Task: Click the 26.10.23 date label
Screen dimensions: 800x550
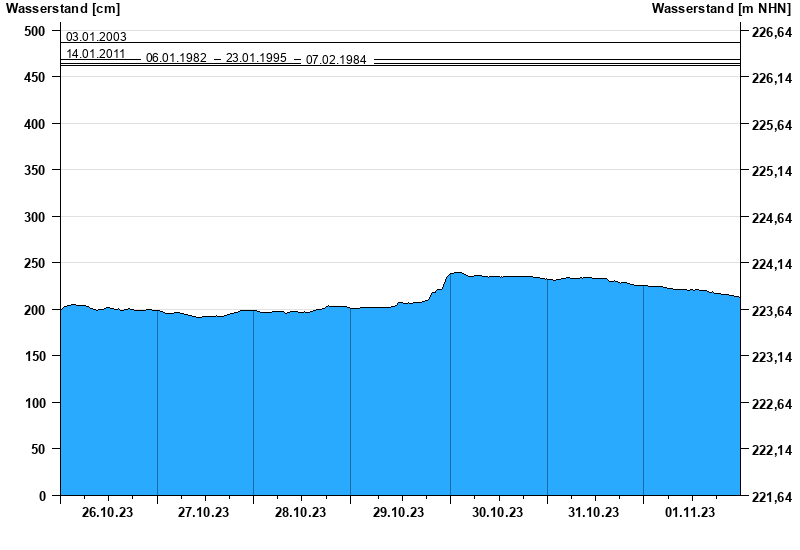Action: coord(108,512)
